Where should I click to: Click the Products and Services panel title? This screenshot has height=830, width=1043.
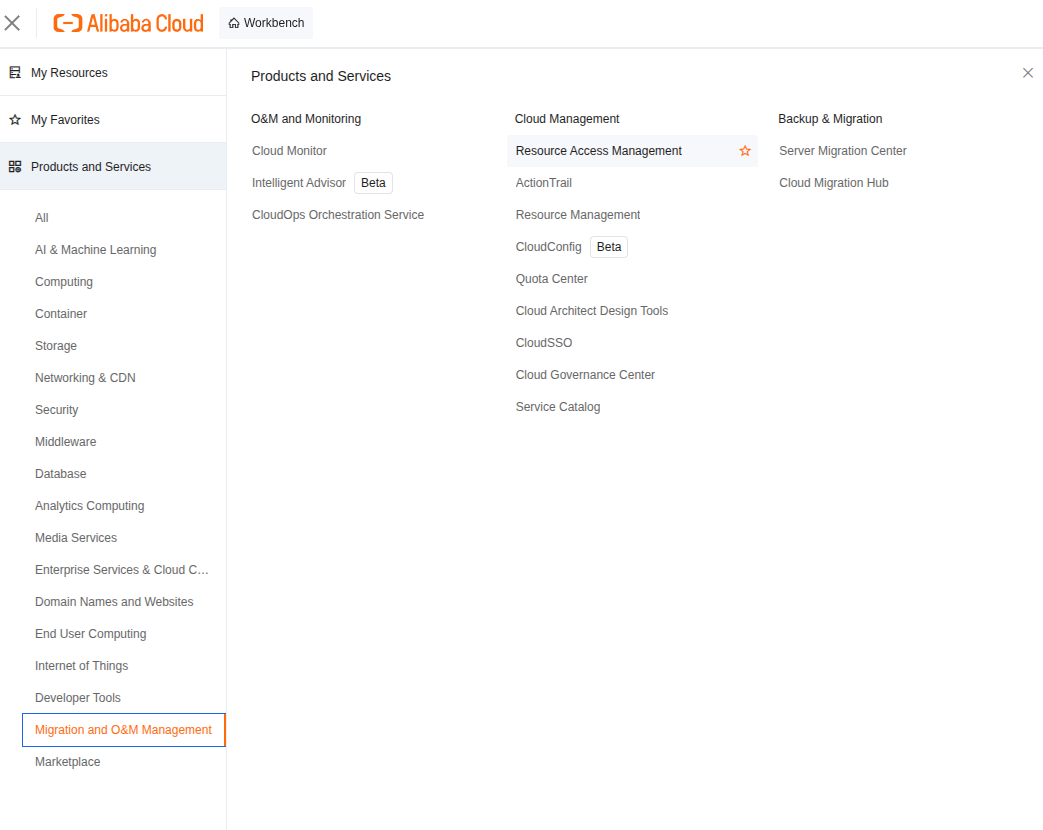(x=321, y=76)
